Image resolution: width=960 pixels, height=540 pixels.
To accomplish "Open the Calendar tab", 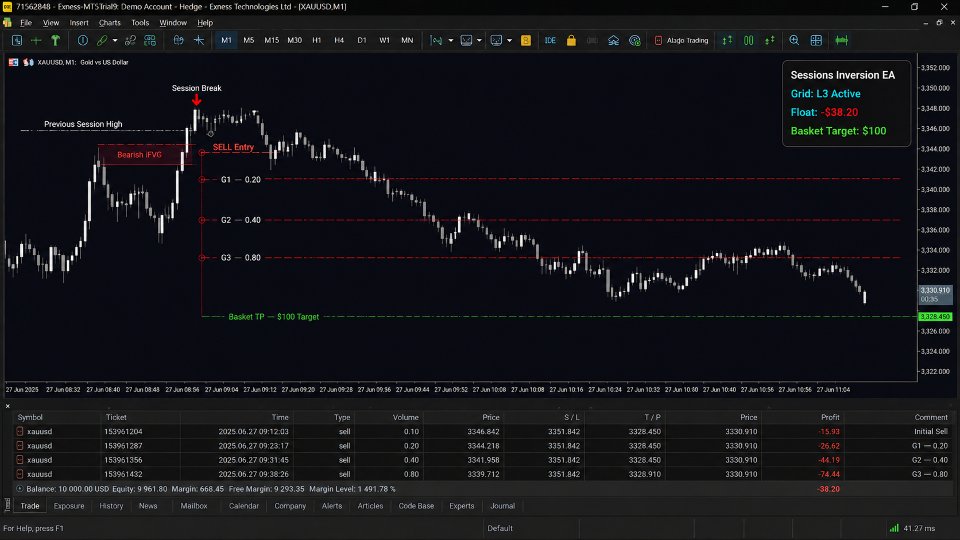I will tap(244, 506).
